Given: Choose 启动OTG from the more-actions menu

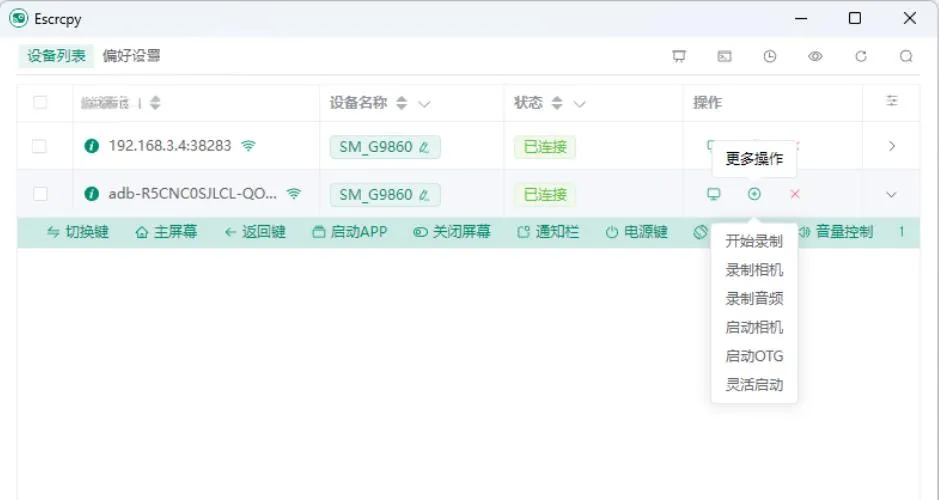Looking at the screenshot, I should click(754, 356).
